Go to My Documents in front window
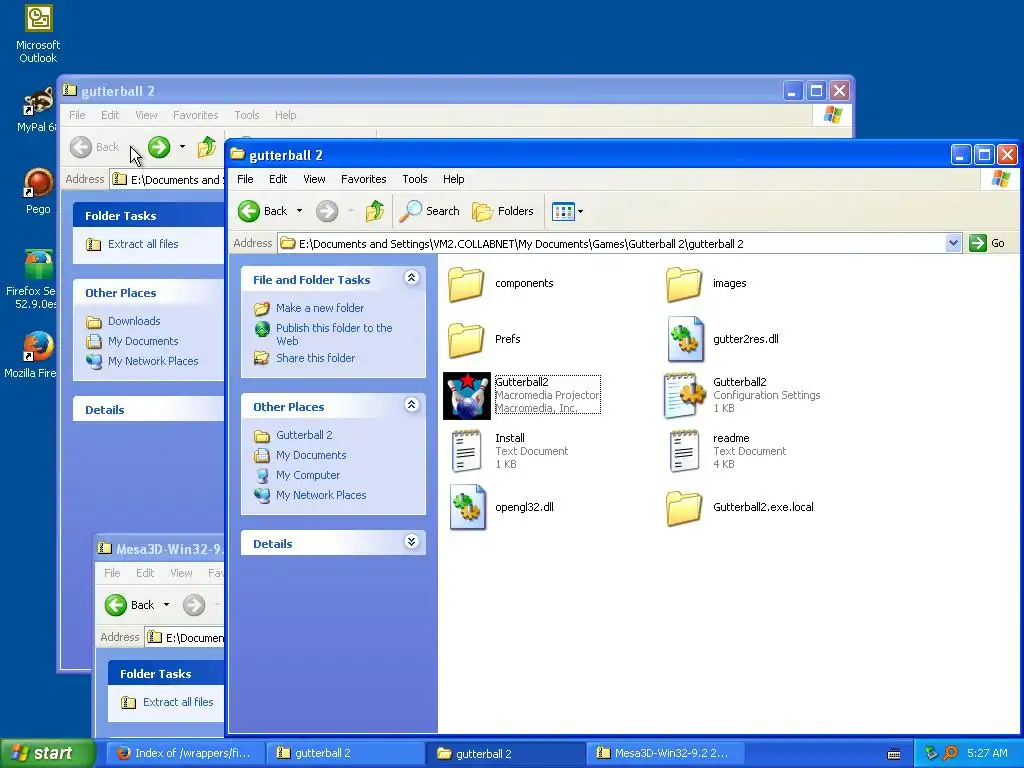Image resolution: width=1024 pixels, height=768 pixels. coord(311,455)
